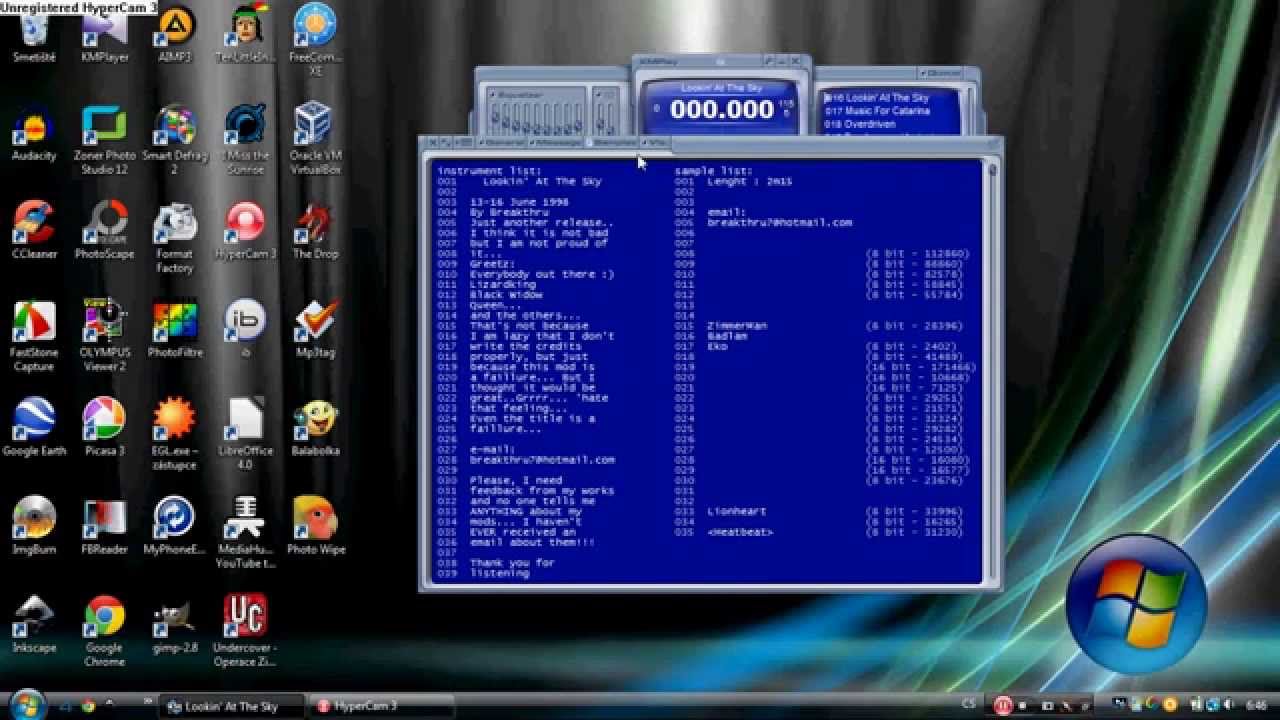1280x720 pixels.
Task: Switch to Lookin' At The Sky taskbar button
Action: pyautogui.click(x=231, y=706)
